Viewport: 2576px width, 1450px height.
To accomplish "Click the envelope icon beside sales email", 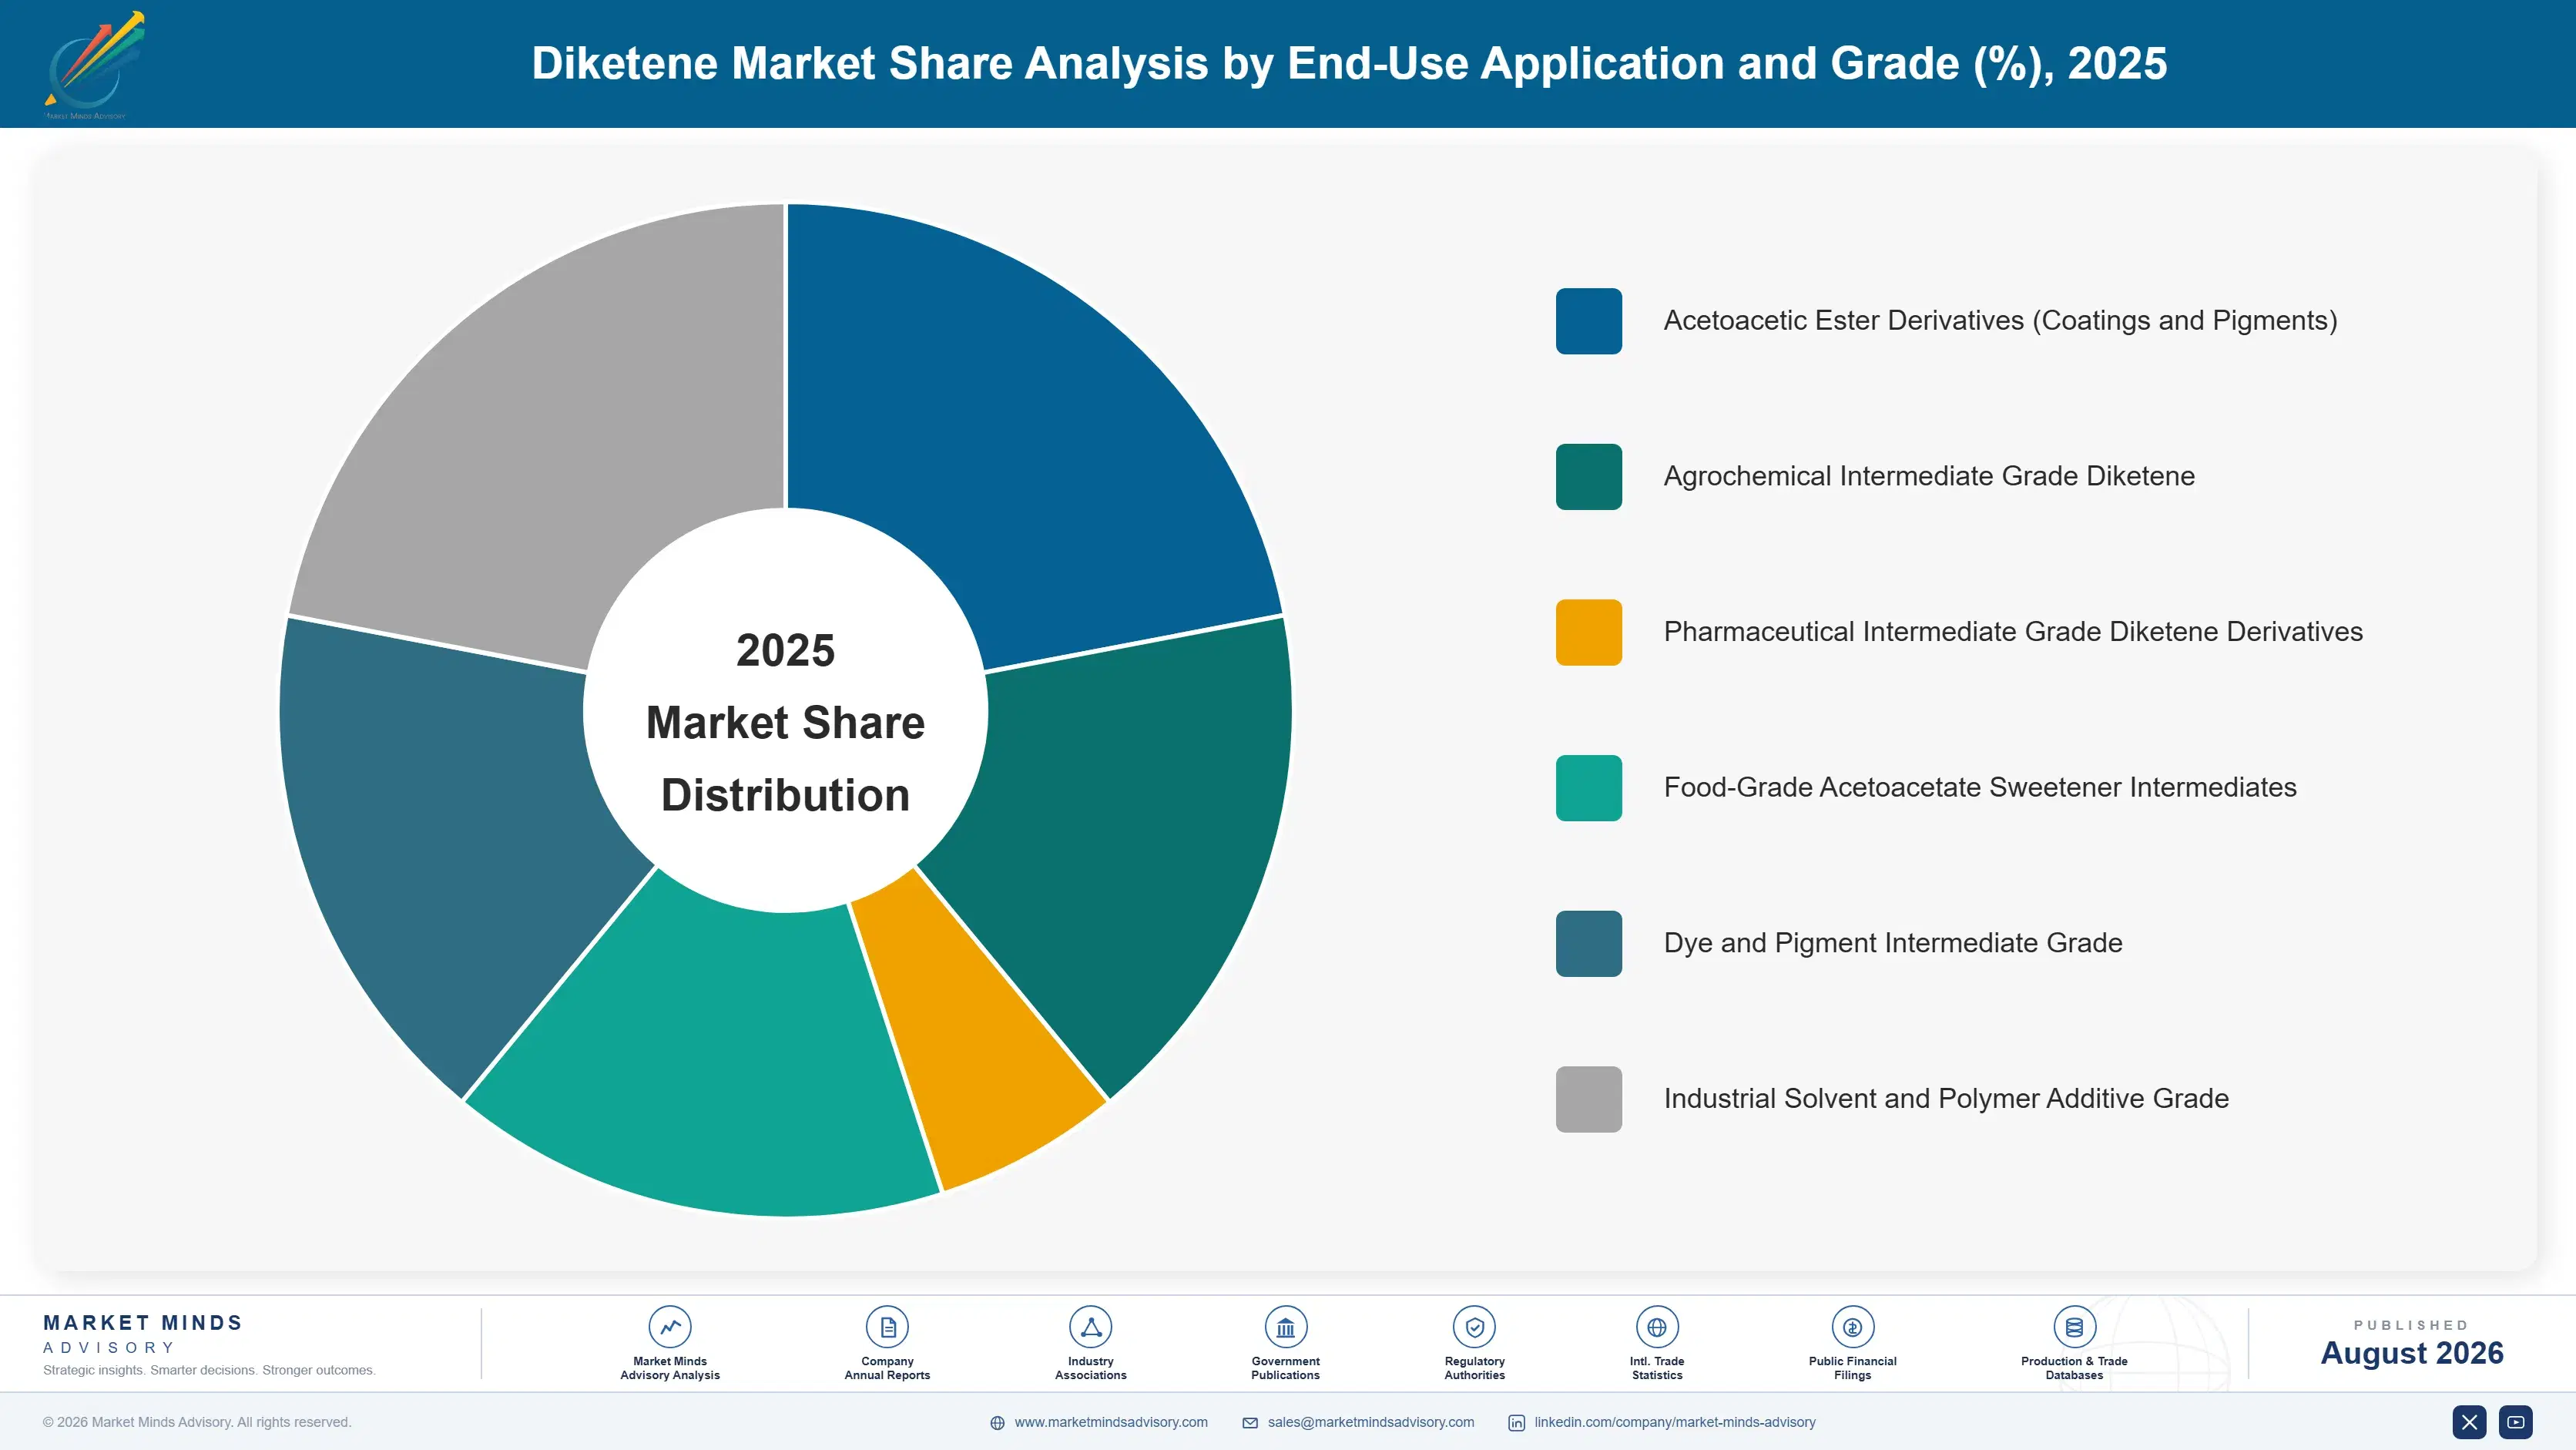I will (x=1250, y=1423).
